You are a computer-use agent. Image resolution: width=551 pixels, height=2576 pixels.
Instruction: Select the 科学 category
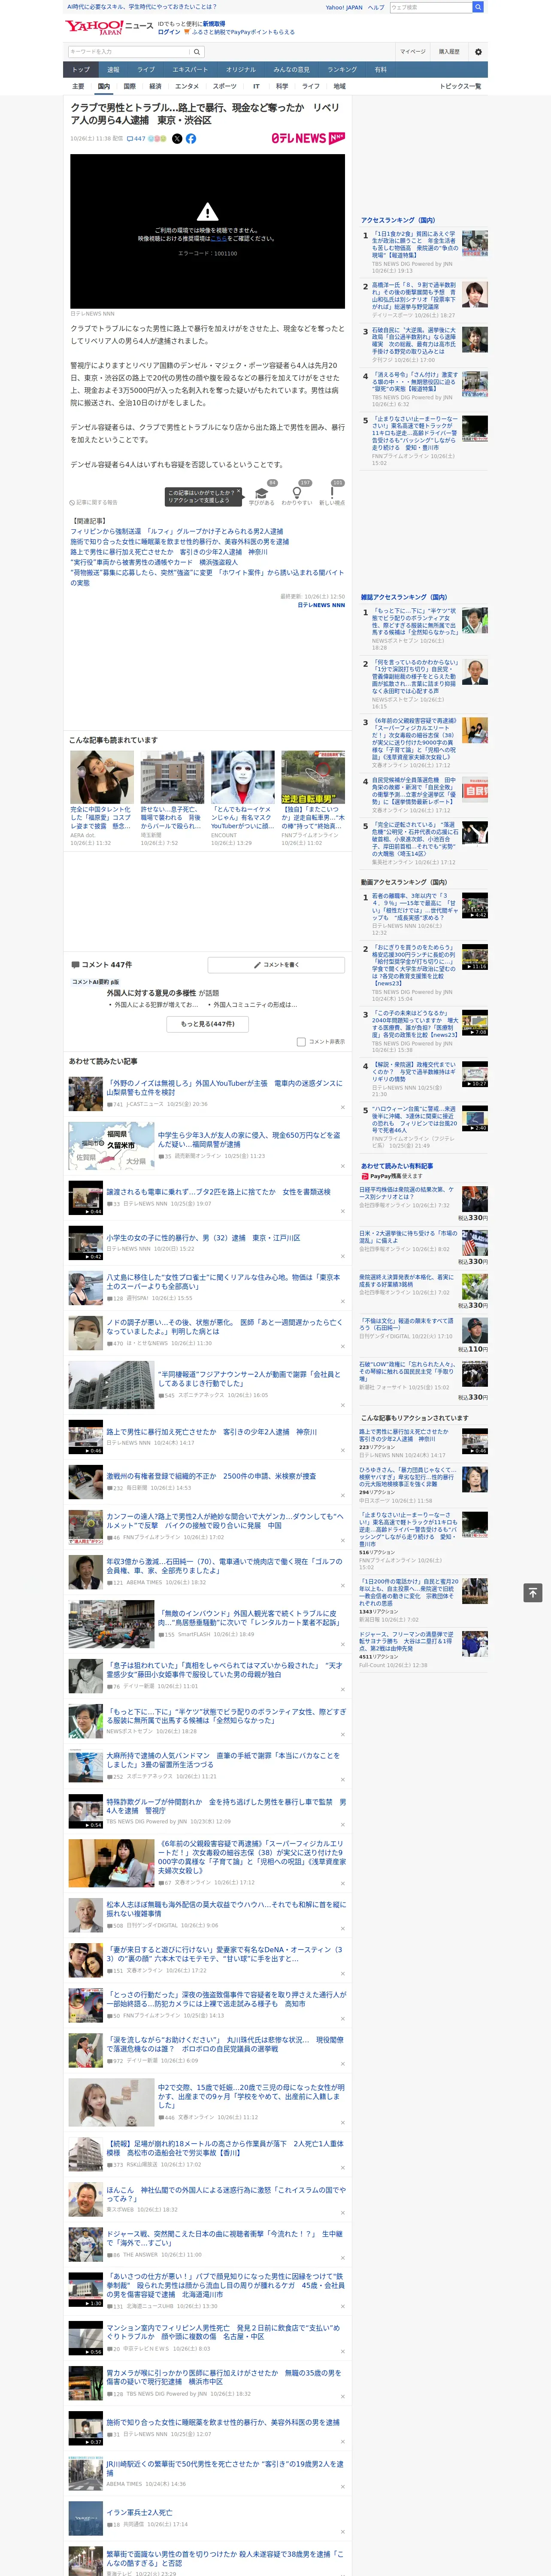282,87
